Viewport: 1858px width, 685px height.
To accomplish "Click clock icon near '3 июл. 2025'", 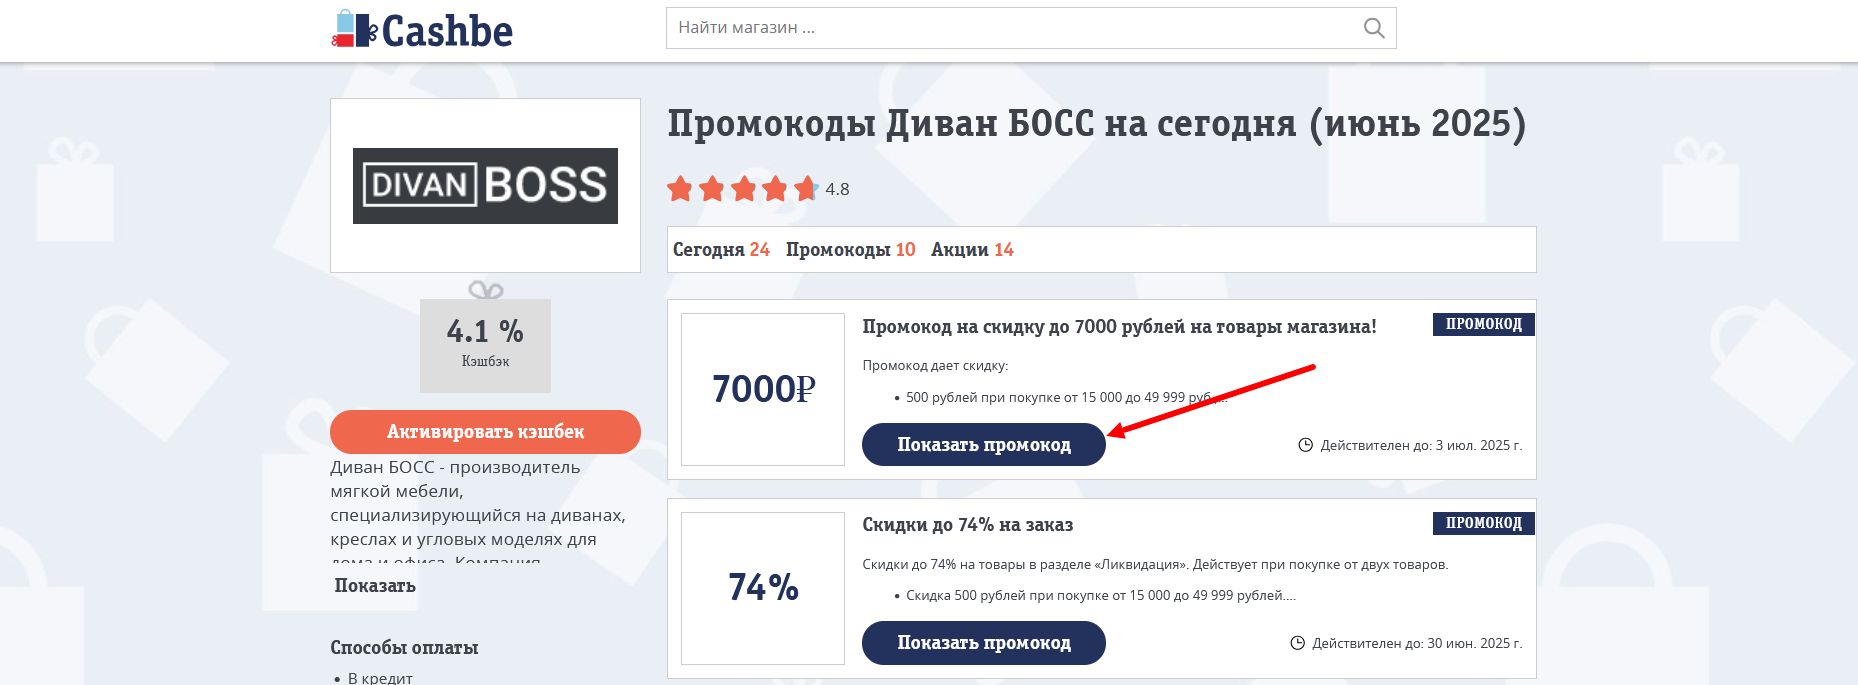I will point(1305,445).
